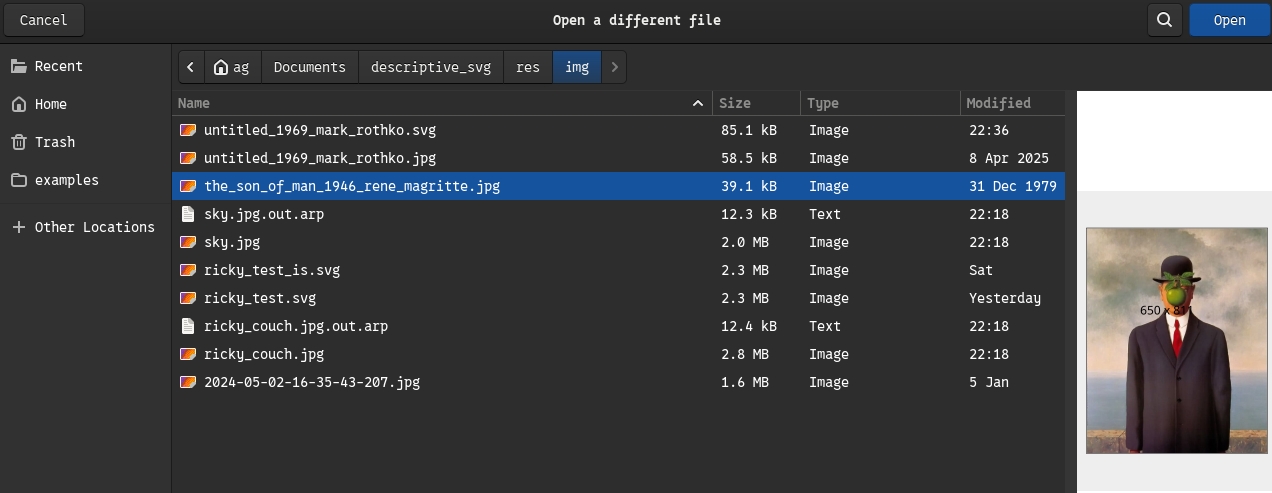Click image icon of ricky_test.svg
Viewport: 1272px width, 493px height.
[x=187, y=298]
